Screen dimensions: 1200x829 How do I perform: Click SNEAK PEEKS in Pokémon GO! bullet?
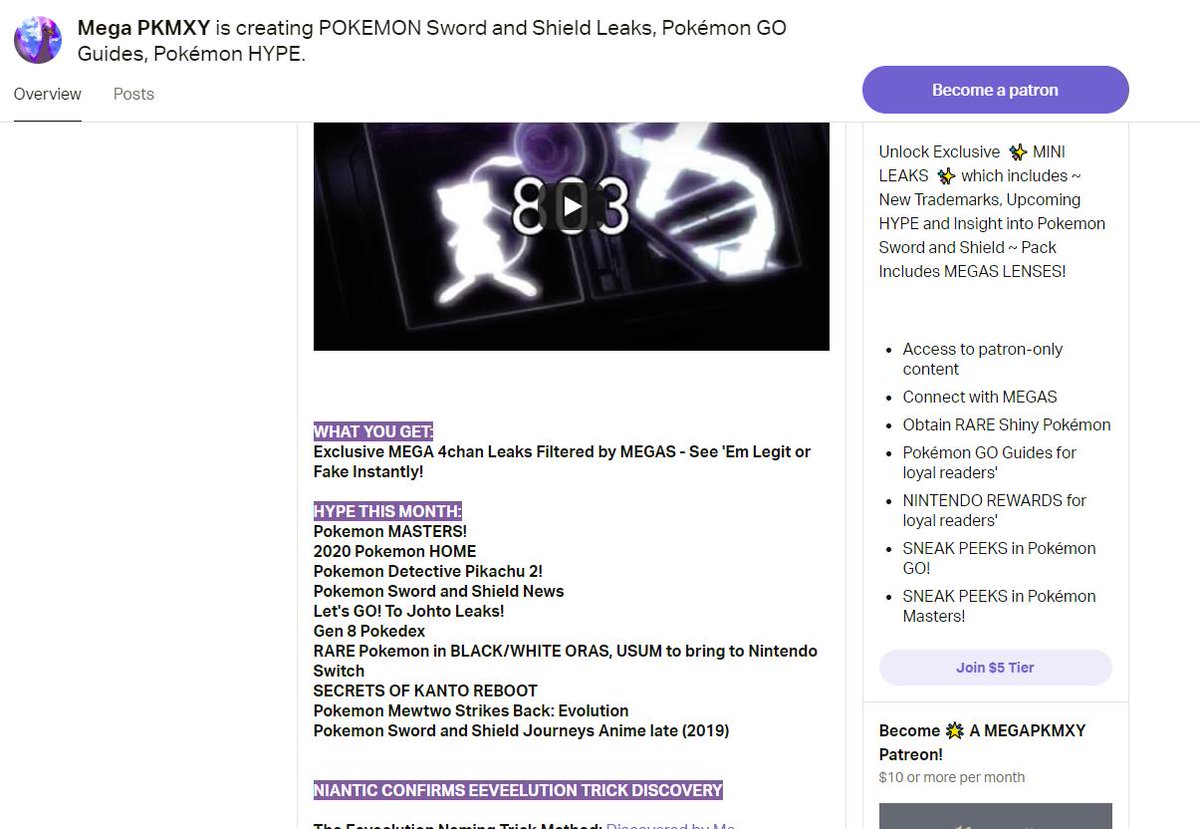999,558
